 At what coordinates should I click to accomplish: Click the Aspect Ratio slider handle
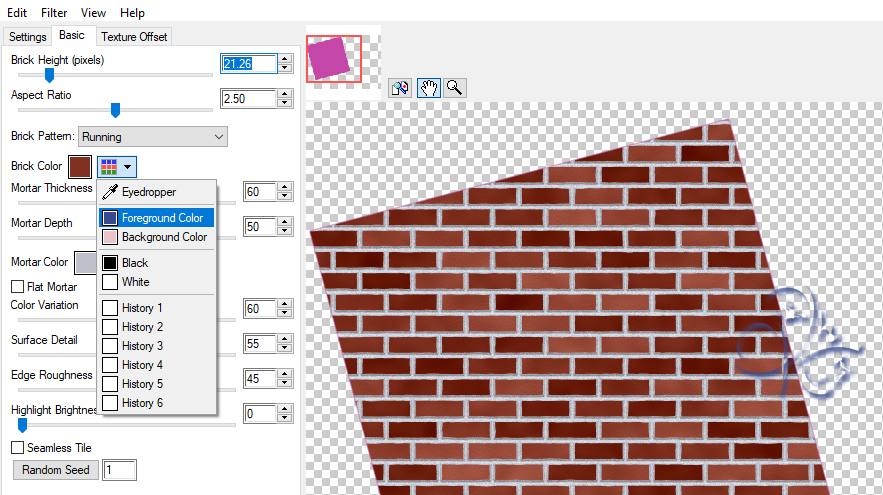click(x=115, y=110)
